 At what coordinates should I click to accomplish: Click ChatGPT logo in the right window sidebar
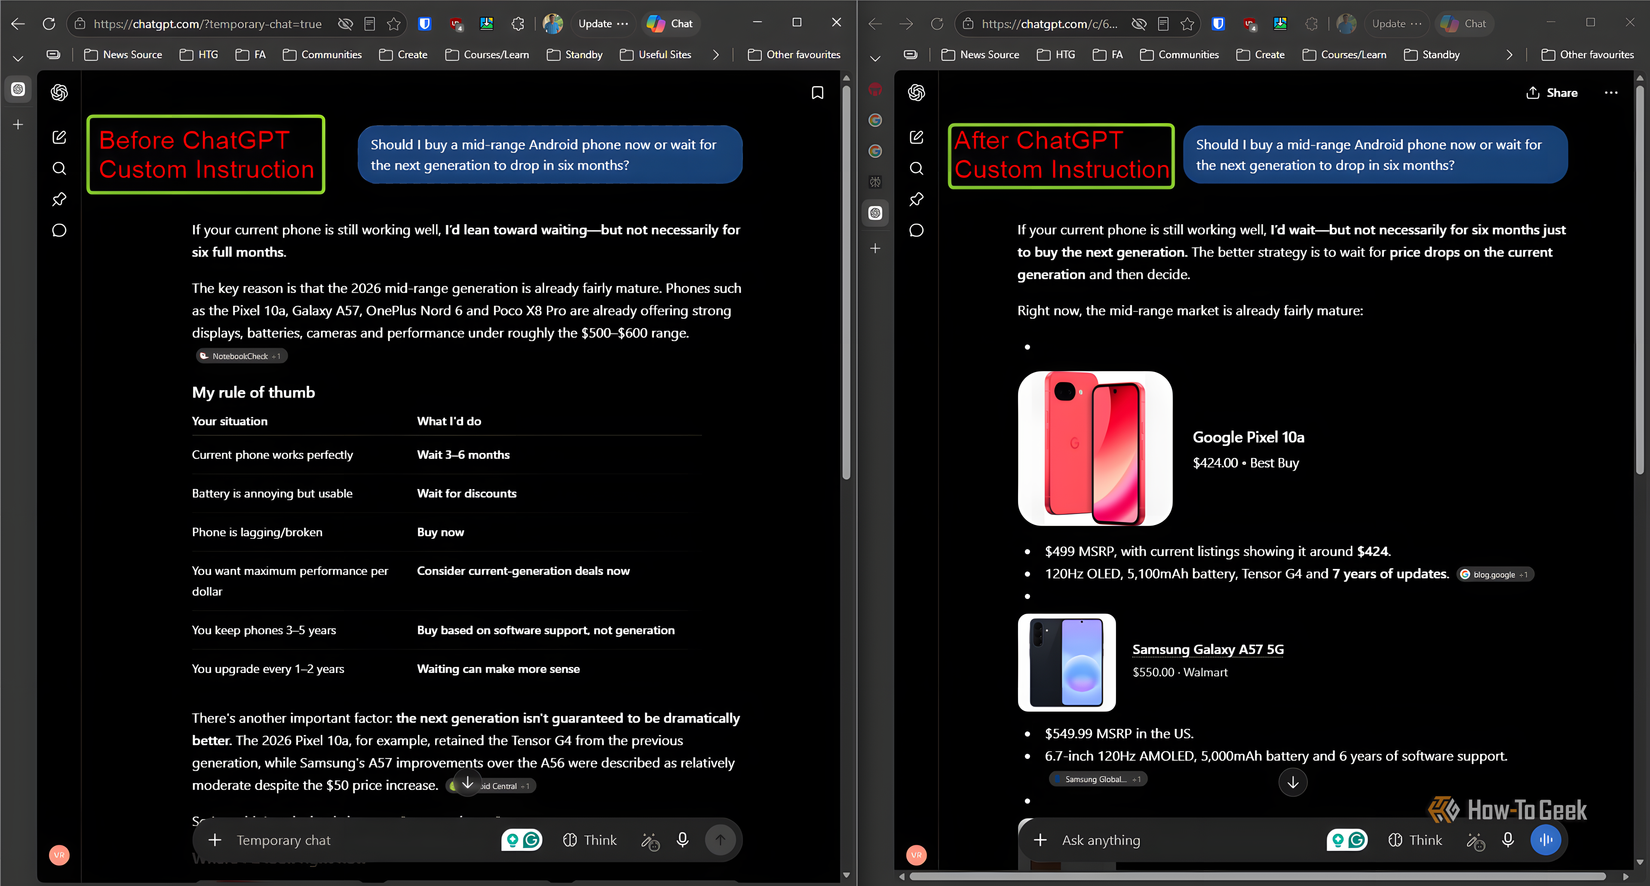tap(916, 93)
